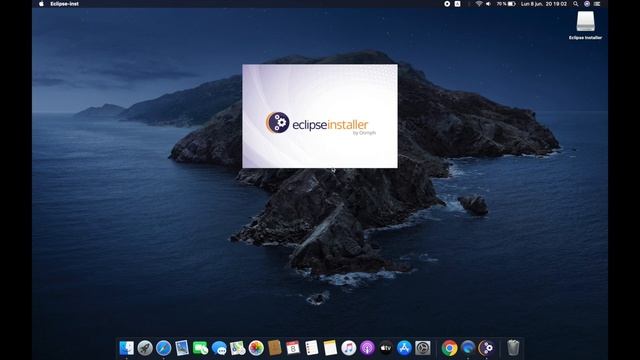Click the keyboard input source icon
The image size is (640, 360).
(x=458, y=4)
